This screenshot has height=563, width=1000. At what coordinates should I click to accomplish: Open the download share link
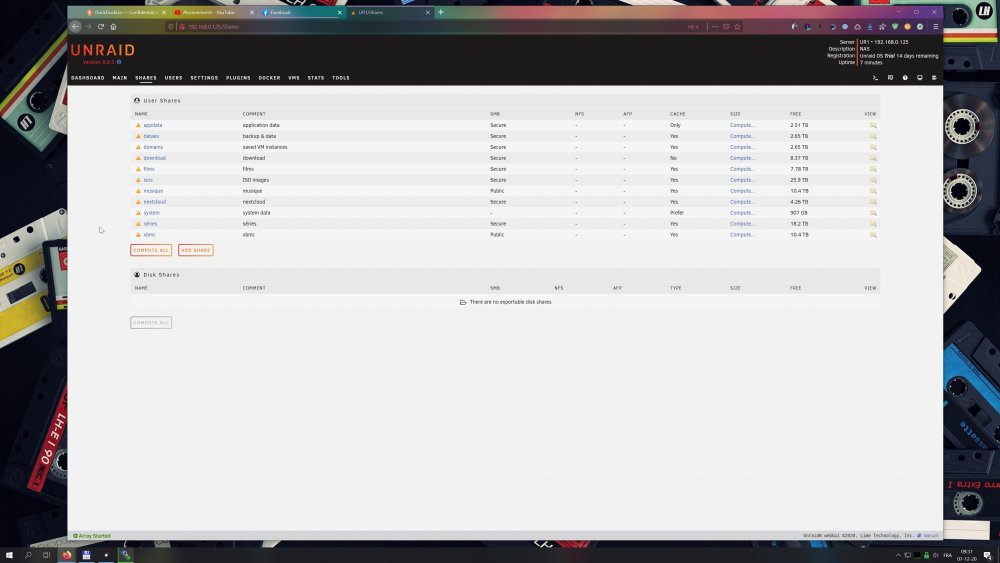(154, 157)
